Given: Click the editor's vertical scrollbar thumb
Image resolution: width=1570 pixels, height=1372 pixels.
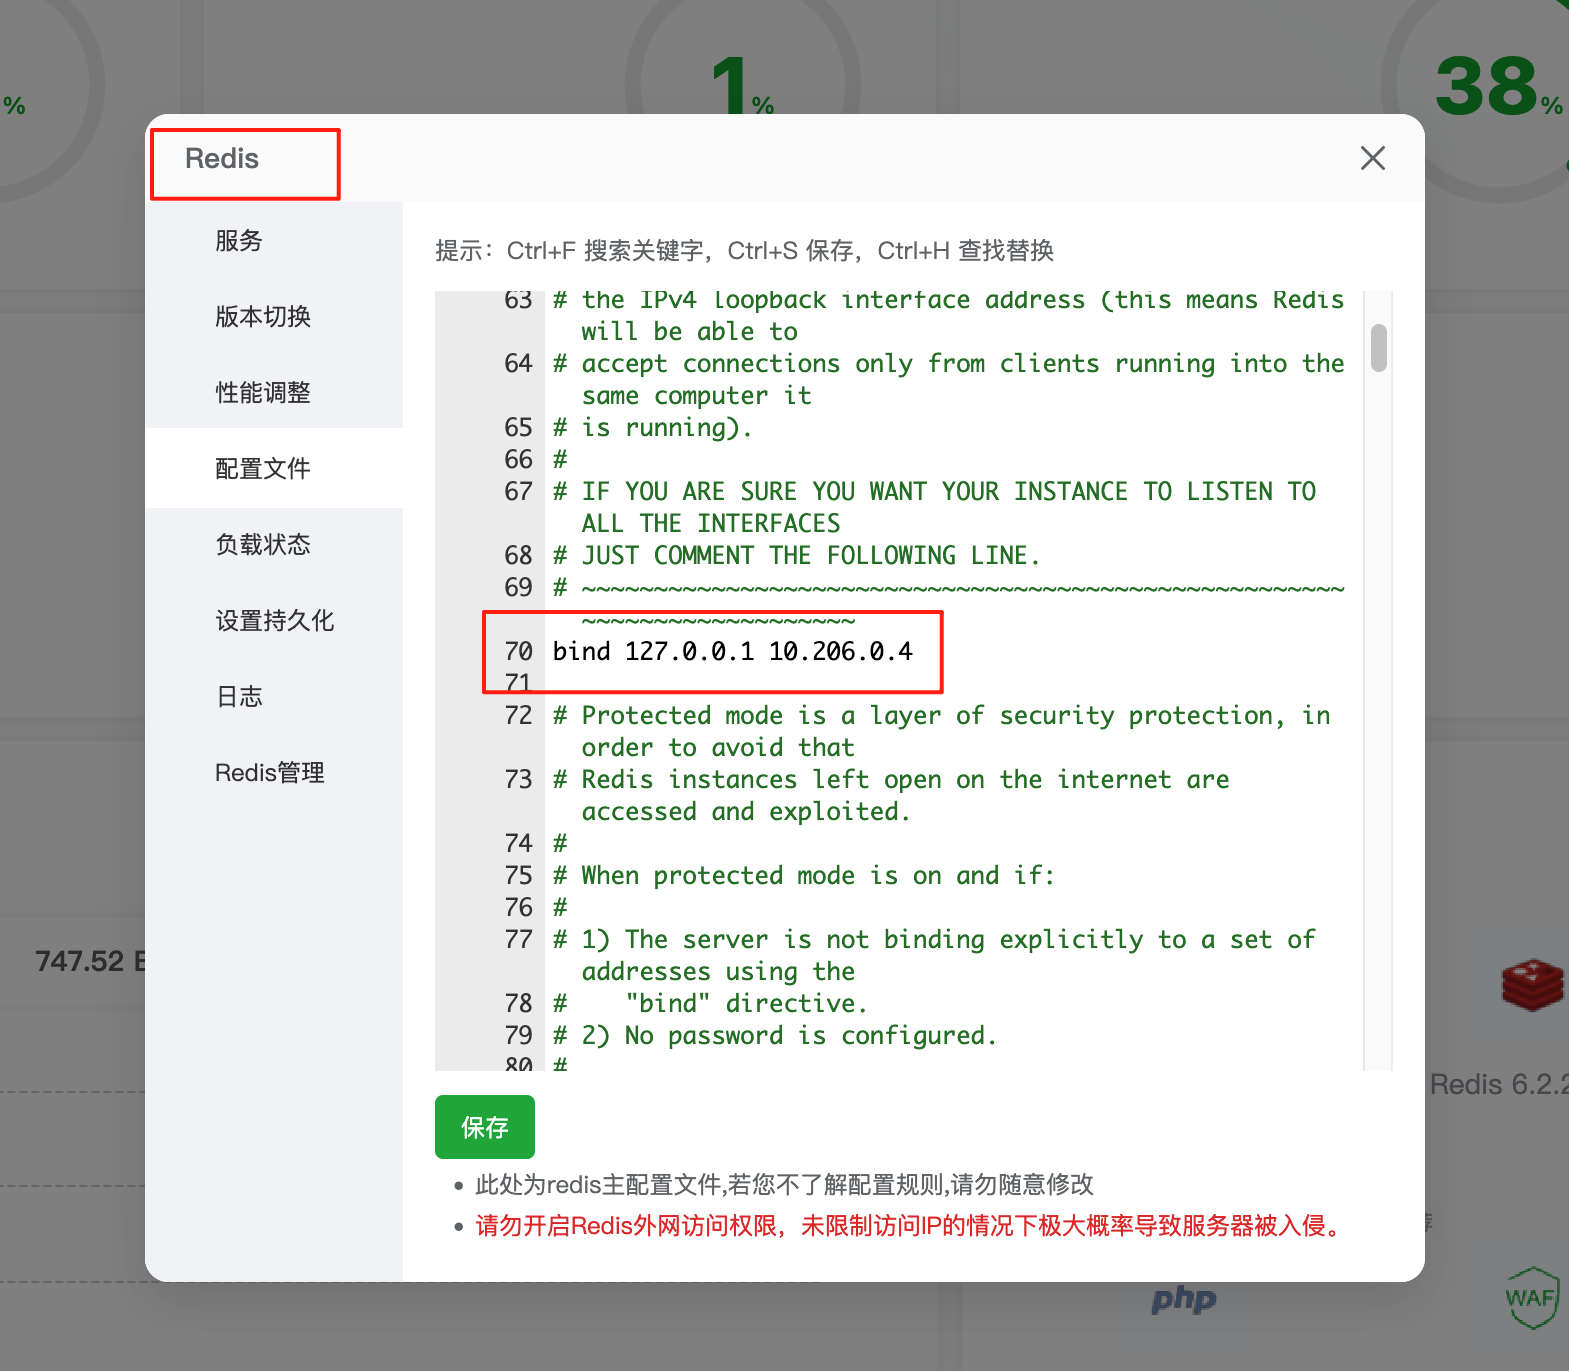Looking at the screenshot, I should tap(1378, 348).
